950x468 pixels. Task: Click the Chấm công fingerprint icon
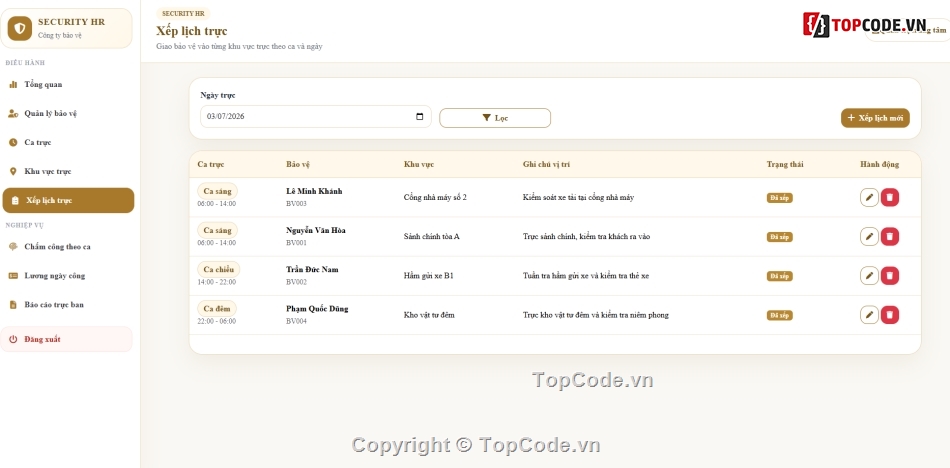click(x=13, y=247)
